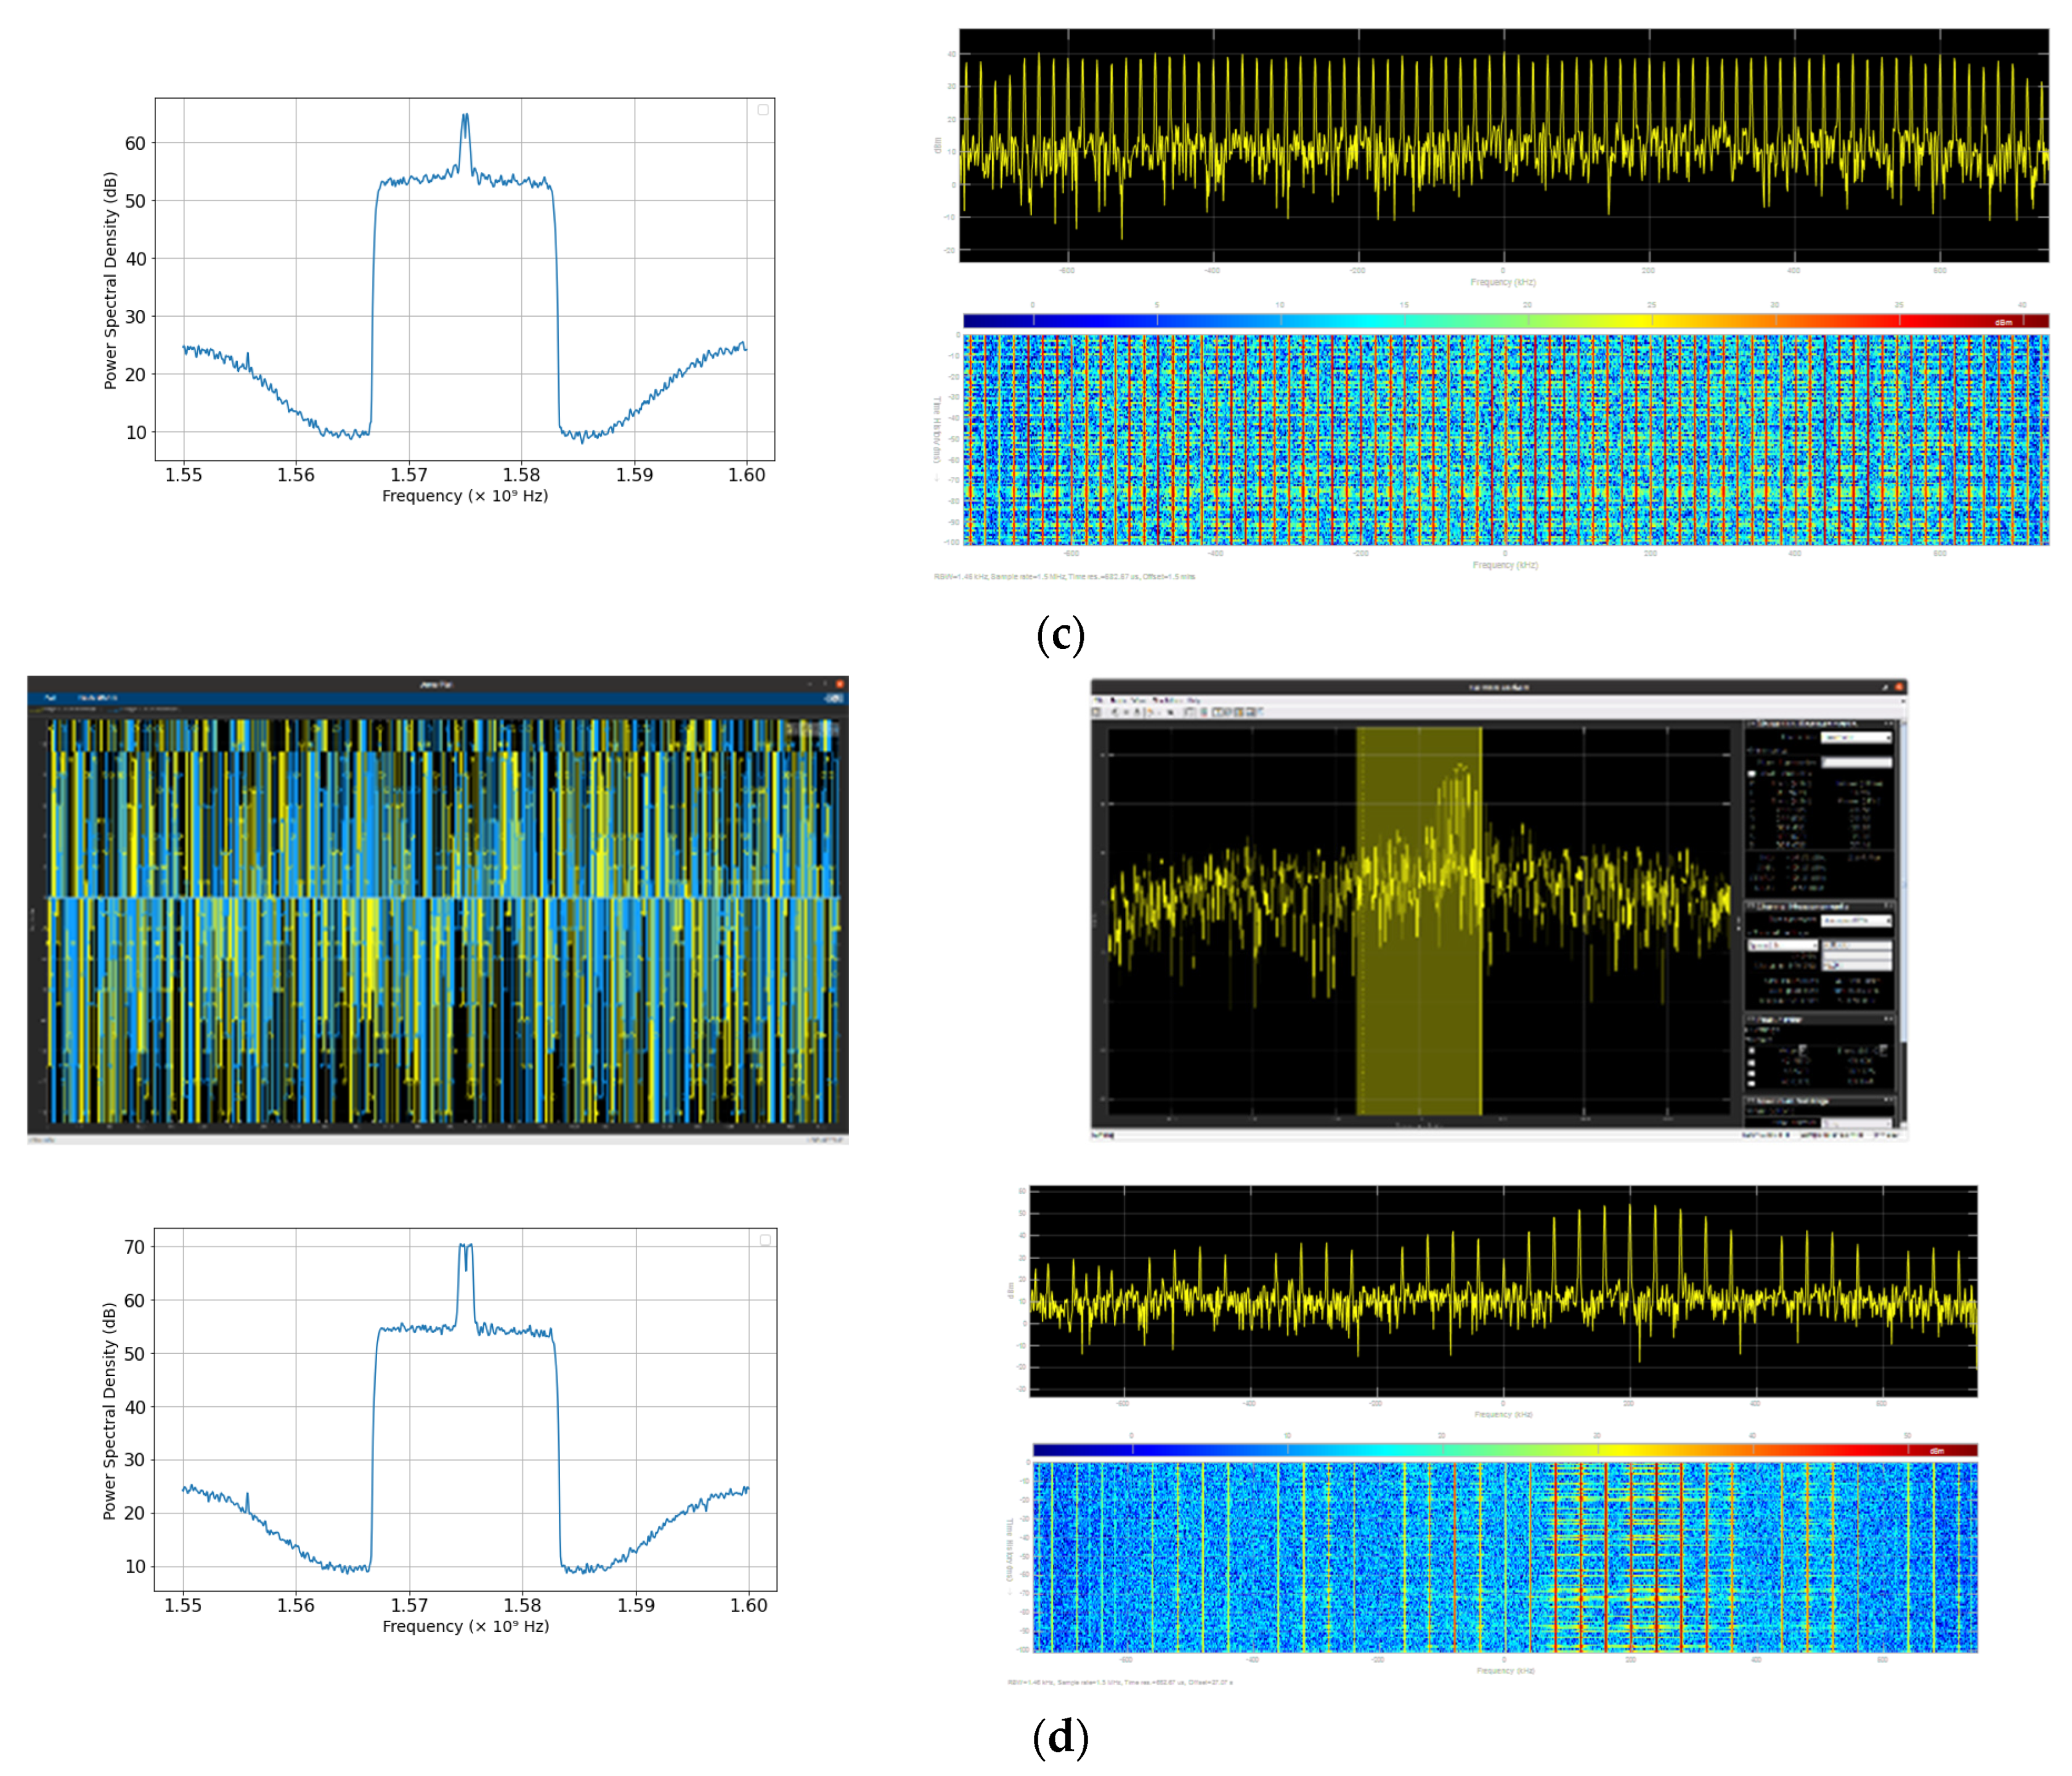Image resolution: width=2072 pixels, height=1776 pixels.
Task: Open Channel Measurements type dropdown
Action: [x=1856, y=920]
